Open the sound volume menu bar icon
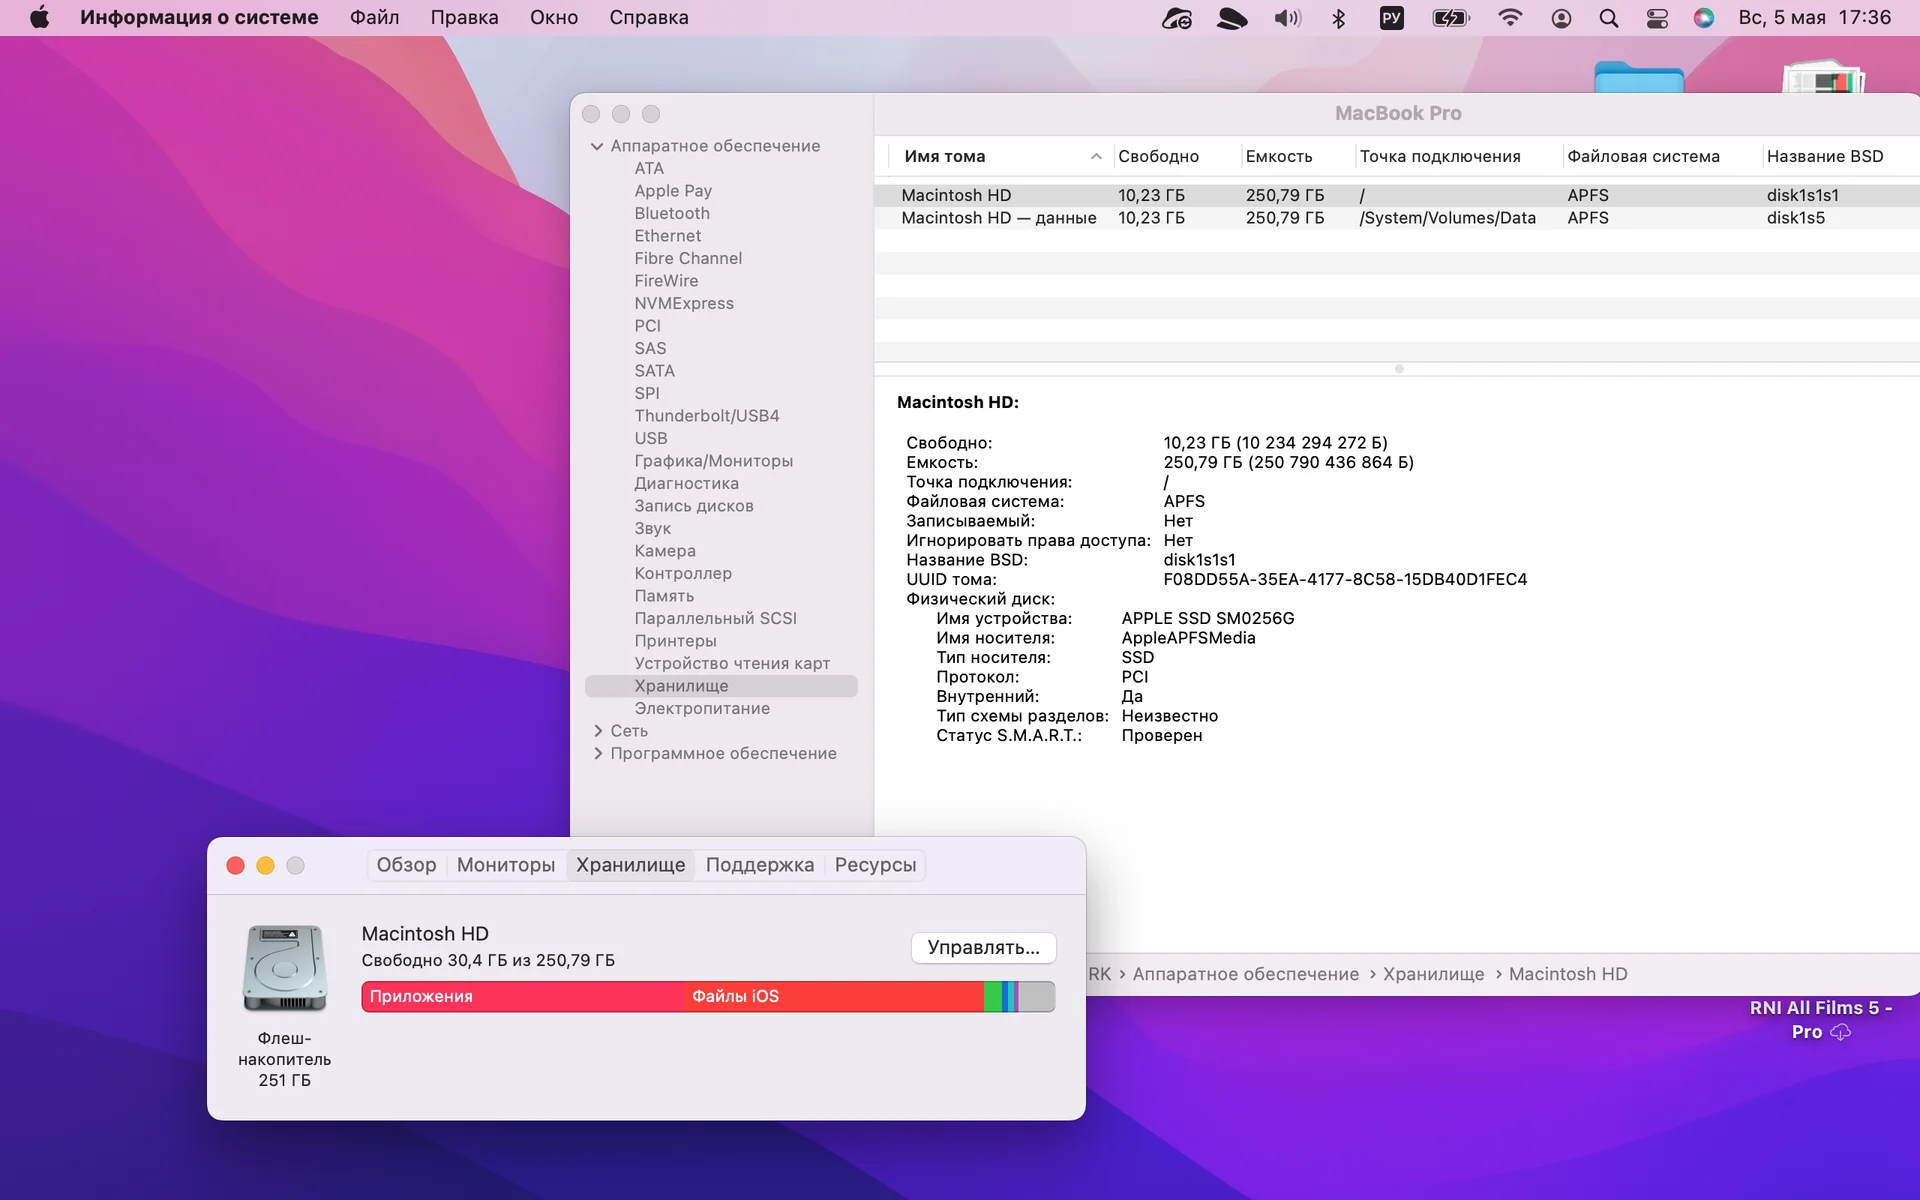This screenshot has height=1200, width=1920. pyautogui.click(x=1287, y=18)
